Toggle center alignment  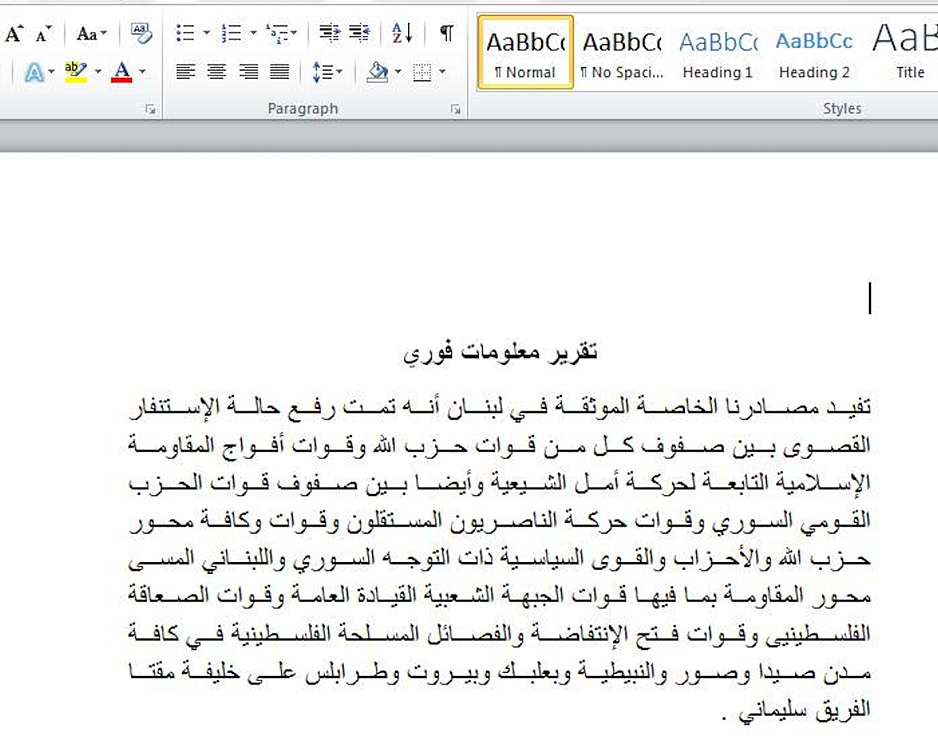click(x=216, y=72)
